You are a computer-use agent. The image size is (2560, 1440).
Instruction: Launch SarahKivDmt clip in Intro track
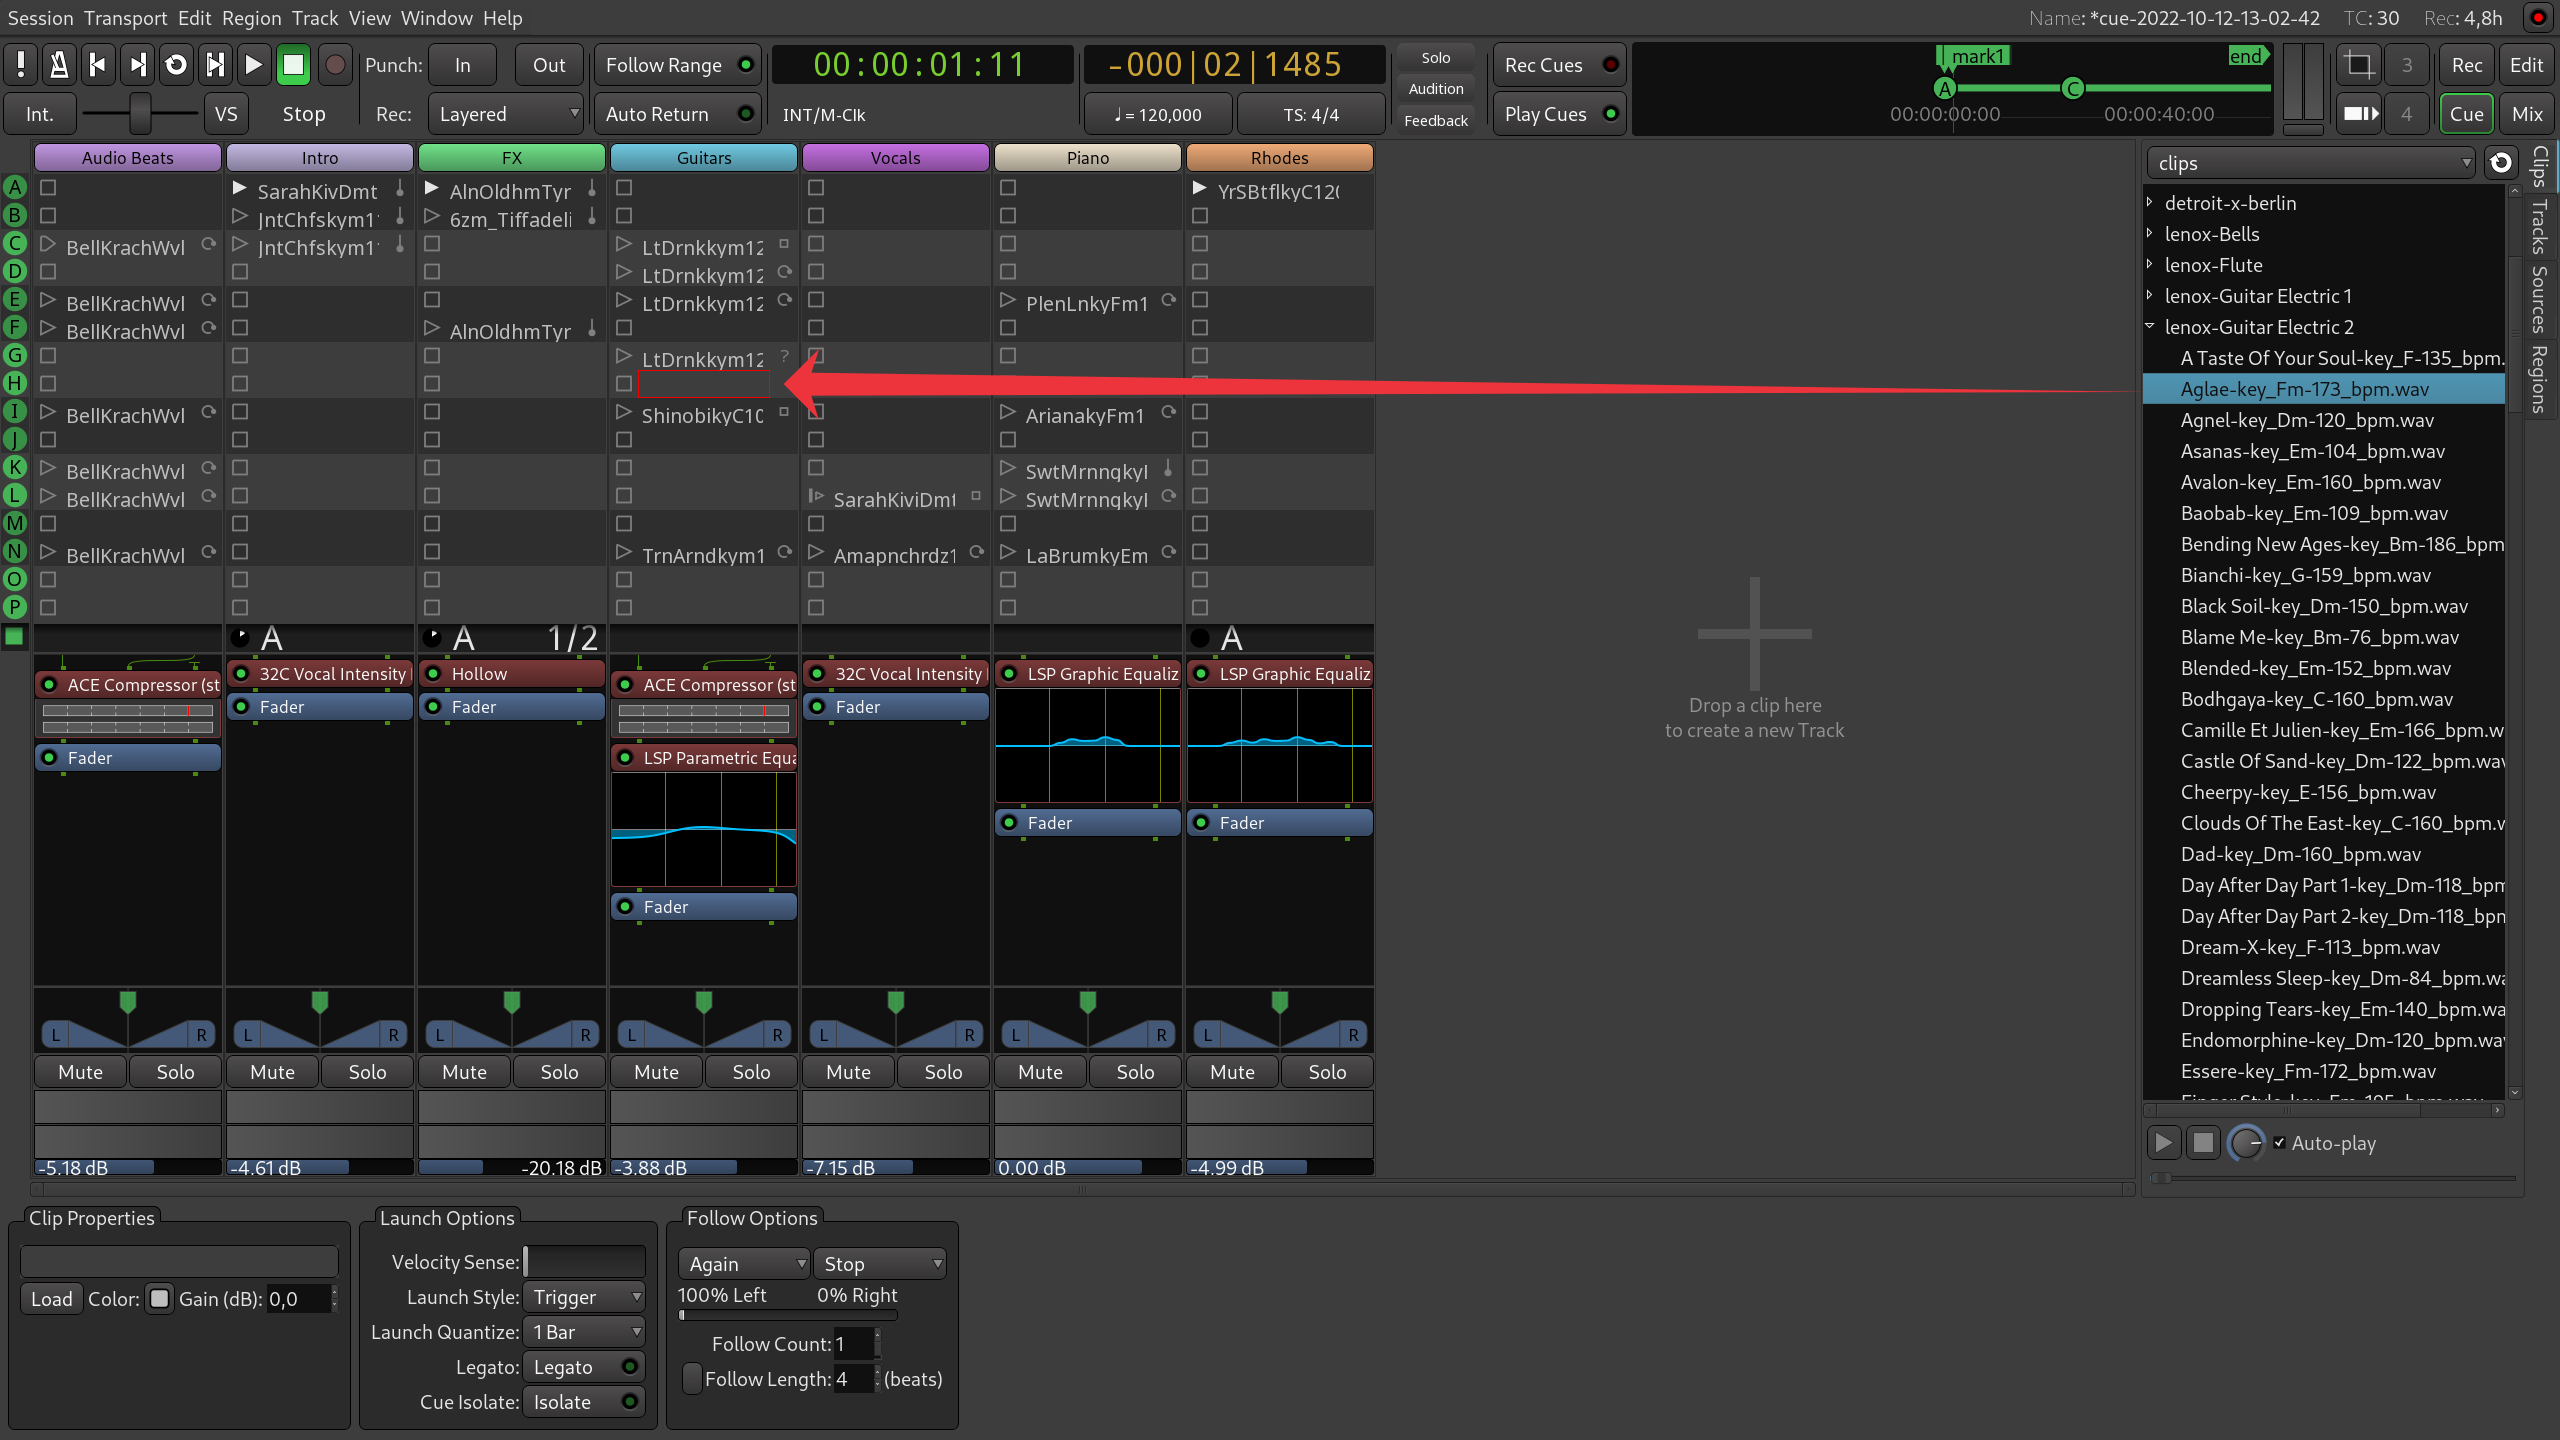click(239, 188)
